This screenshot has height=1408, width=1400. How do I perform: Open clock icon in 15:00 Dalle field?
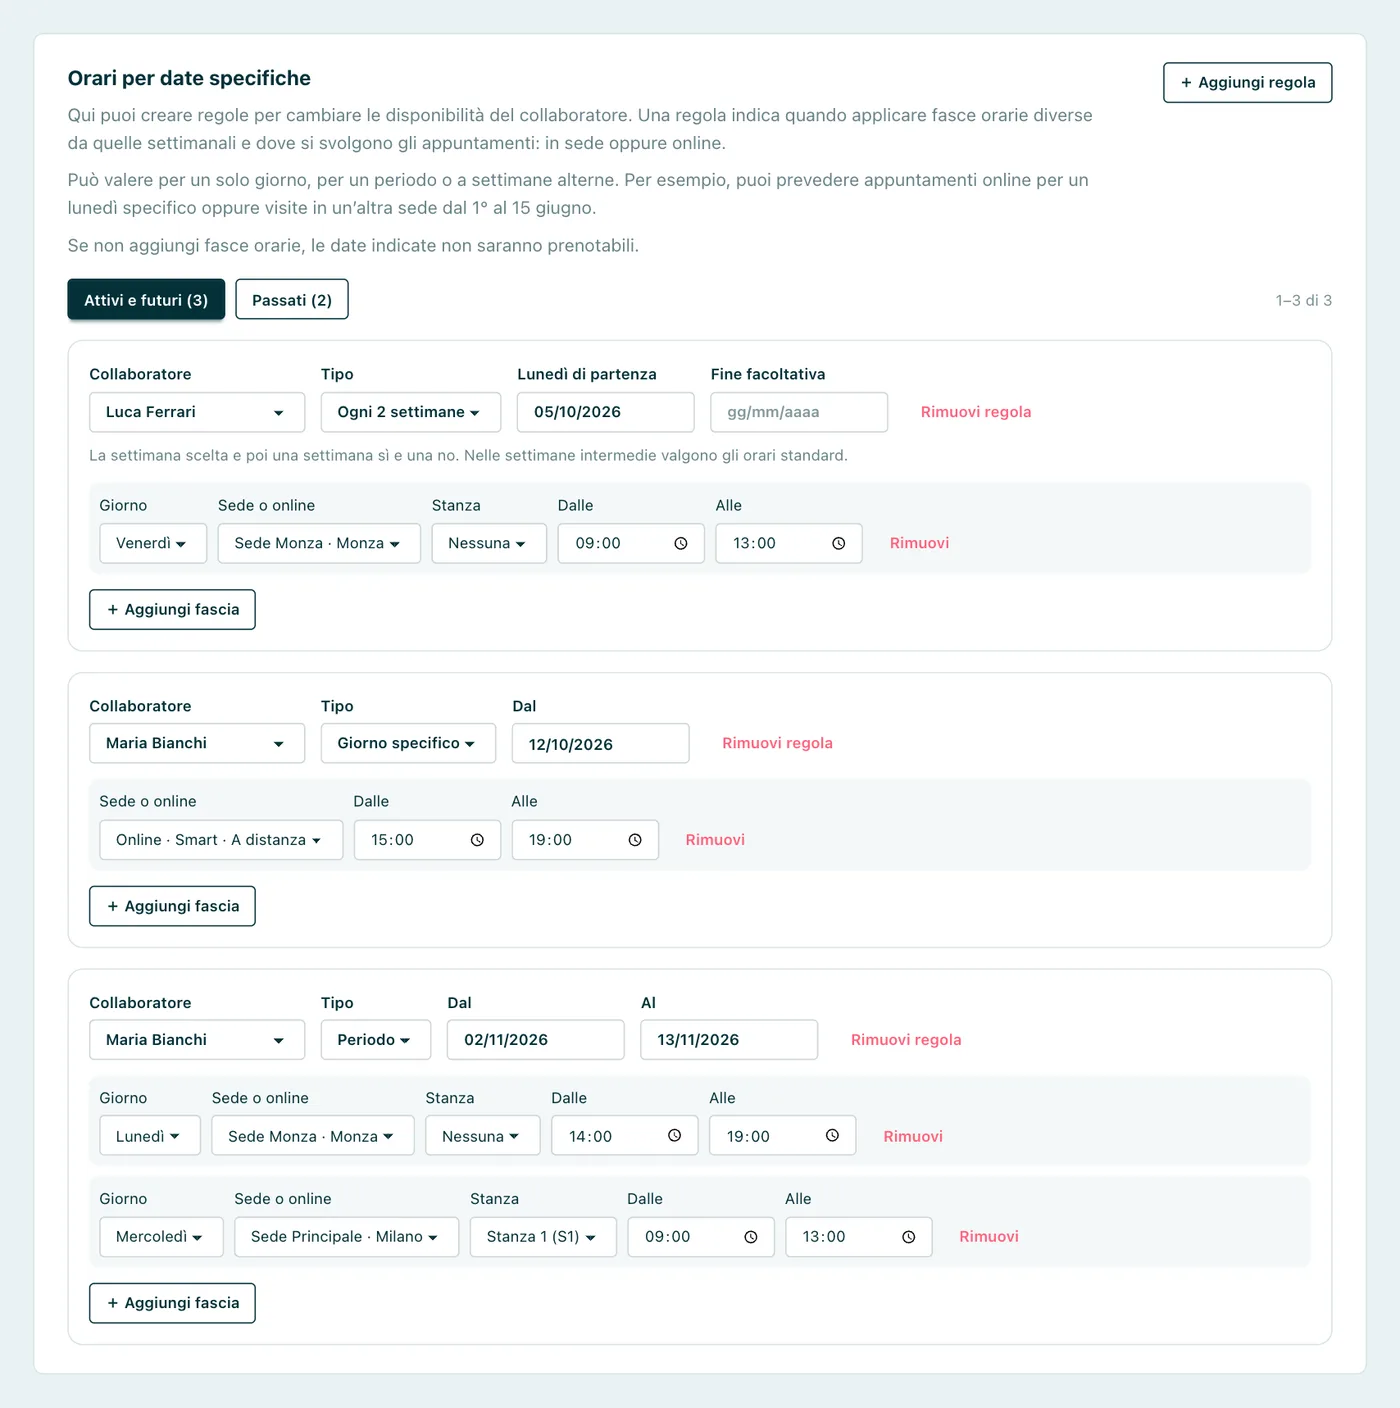pos(477,840)
